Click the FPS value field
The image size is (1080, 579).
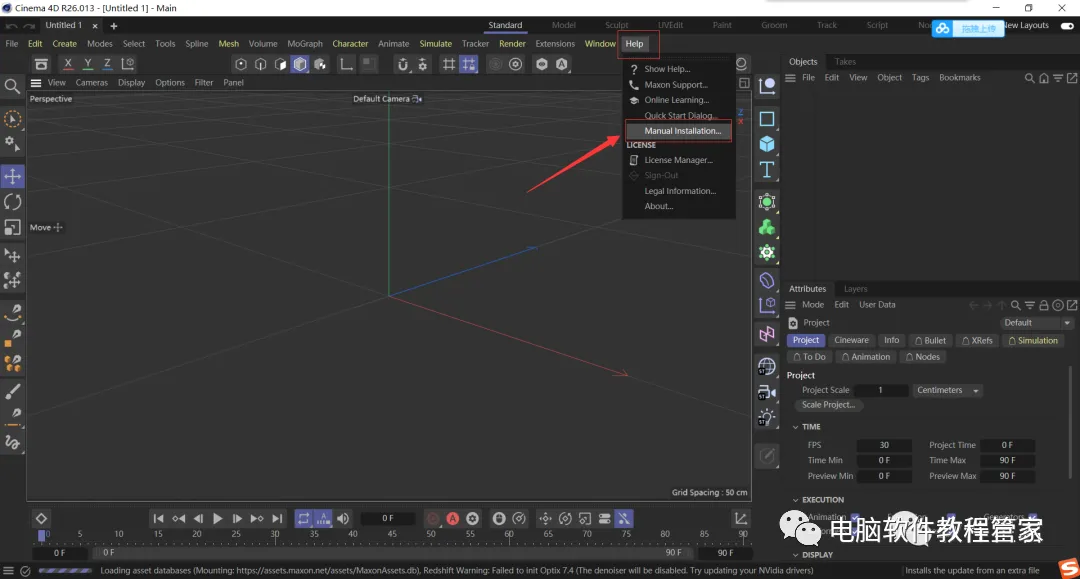(x=884, y=445)
